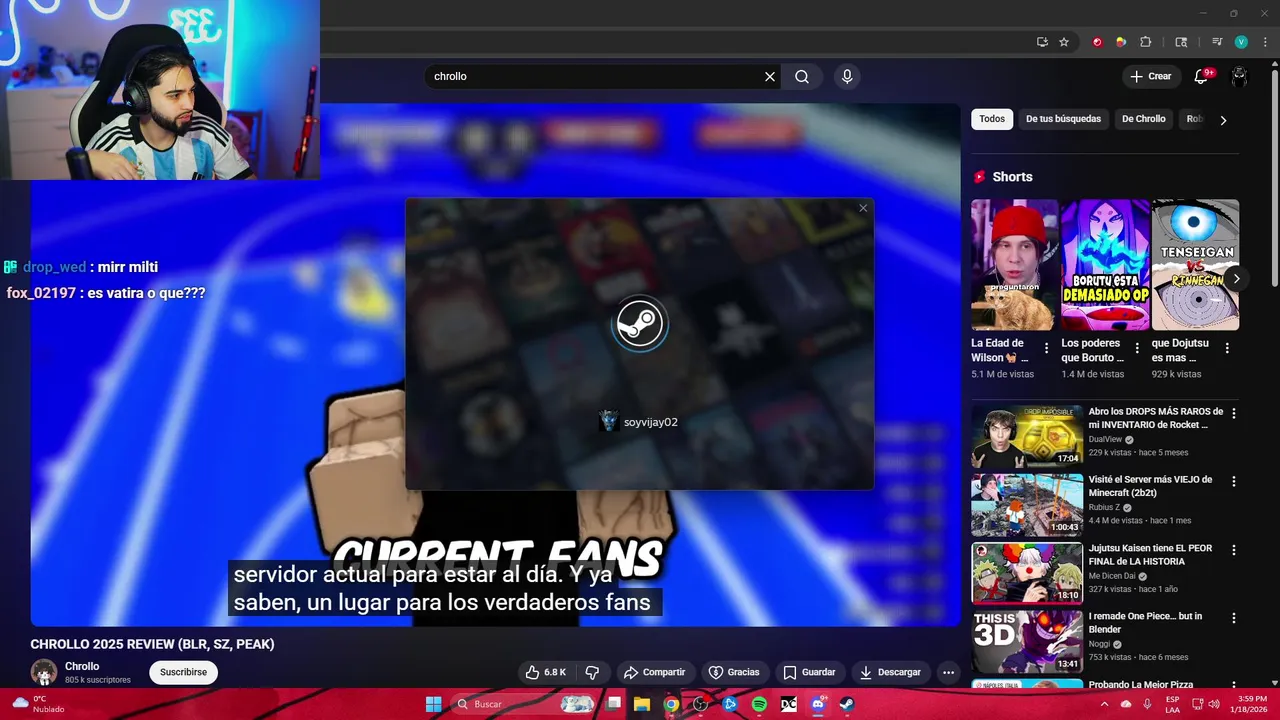Bookmark this page with the star icon

click(x=1064, y=42)
